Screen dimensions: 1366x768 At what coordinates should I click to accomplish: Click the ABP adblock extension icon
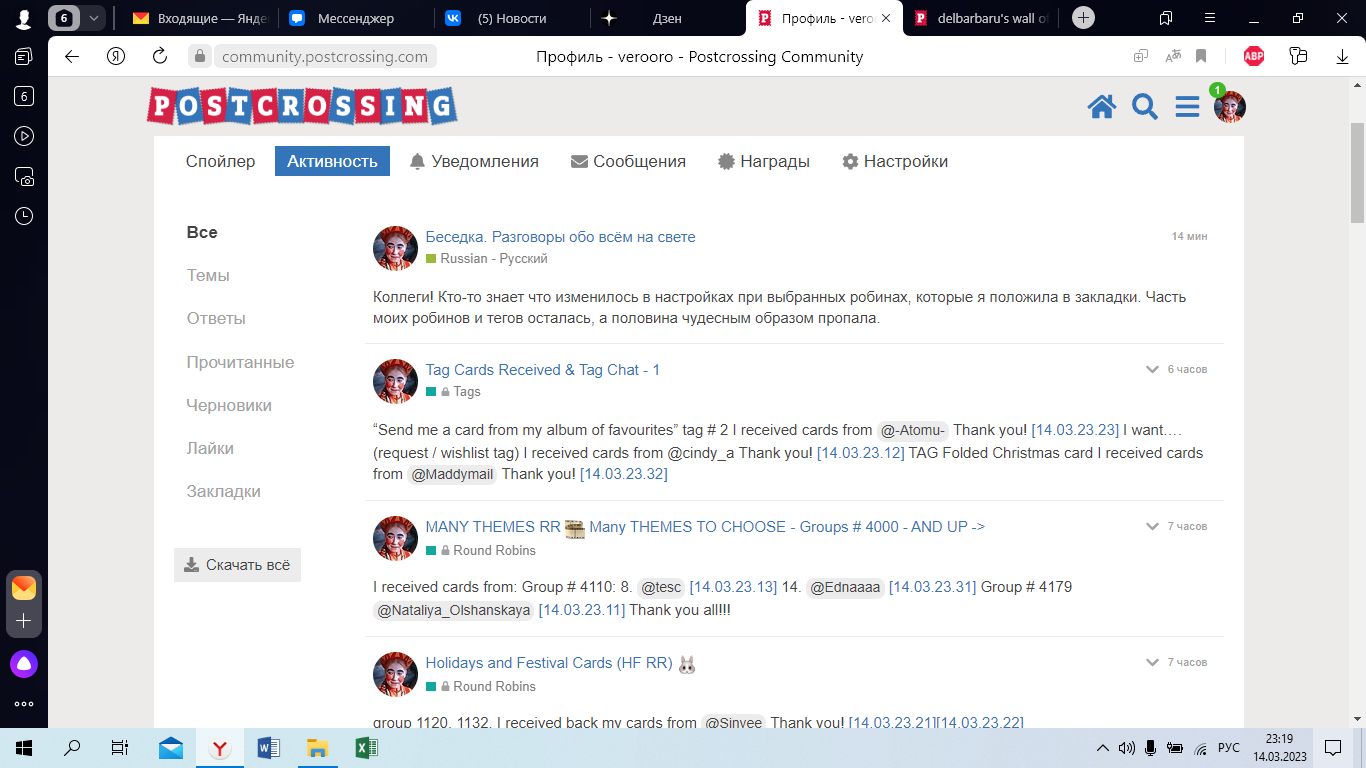click(1253, 56)
